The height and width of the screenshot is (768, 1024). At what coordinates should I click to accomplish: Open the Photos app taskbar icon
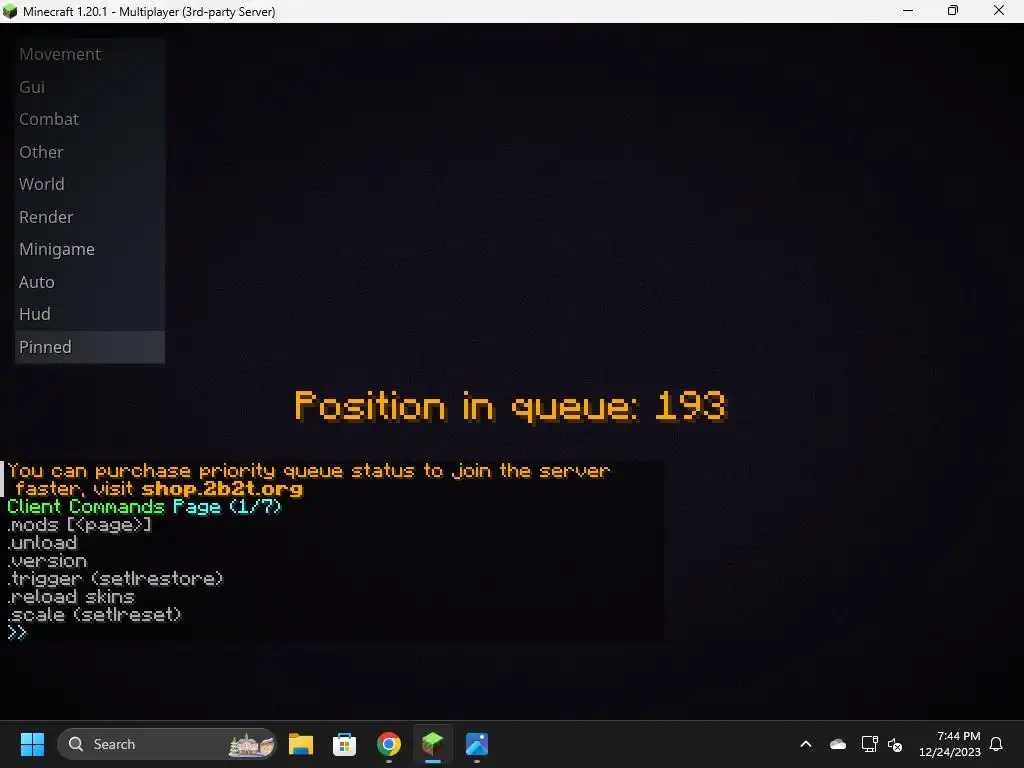(x=477, y=744)
